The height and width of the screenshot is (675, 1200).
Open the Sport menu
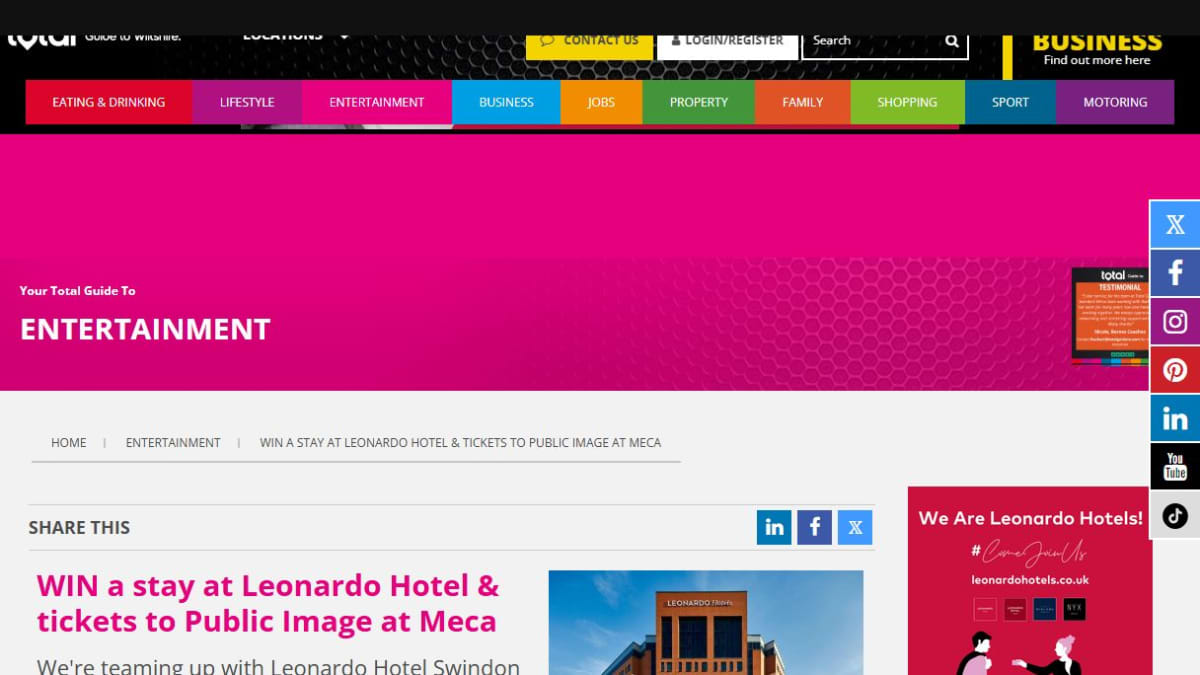click(x=1010, y=102)
